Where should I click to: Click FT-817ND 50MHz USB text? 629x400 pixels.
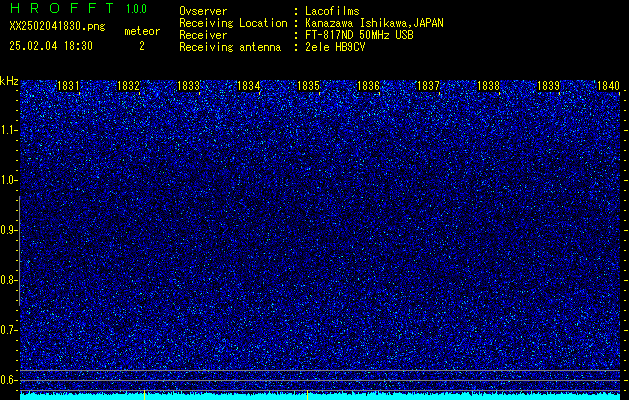[x=359, y=35]
